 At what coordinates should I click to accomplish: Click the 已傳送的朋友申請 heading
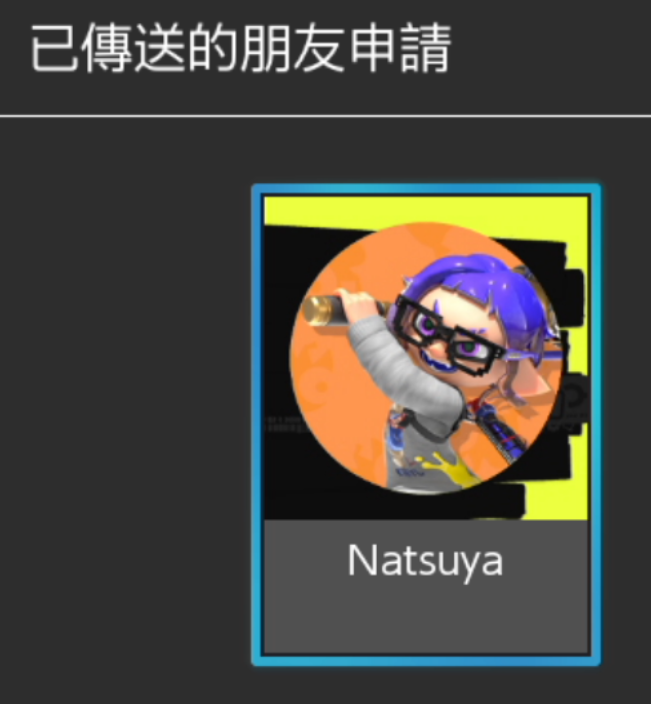point(240,48)
